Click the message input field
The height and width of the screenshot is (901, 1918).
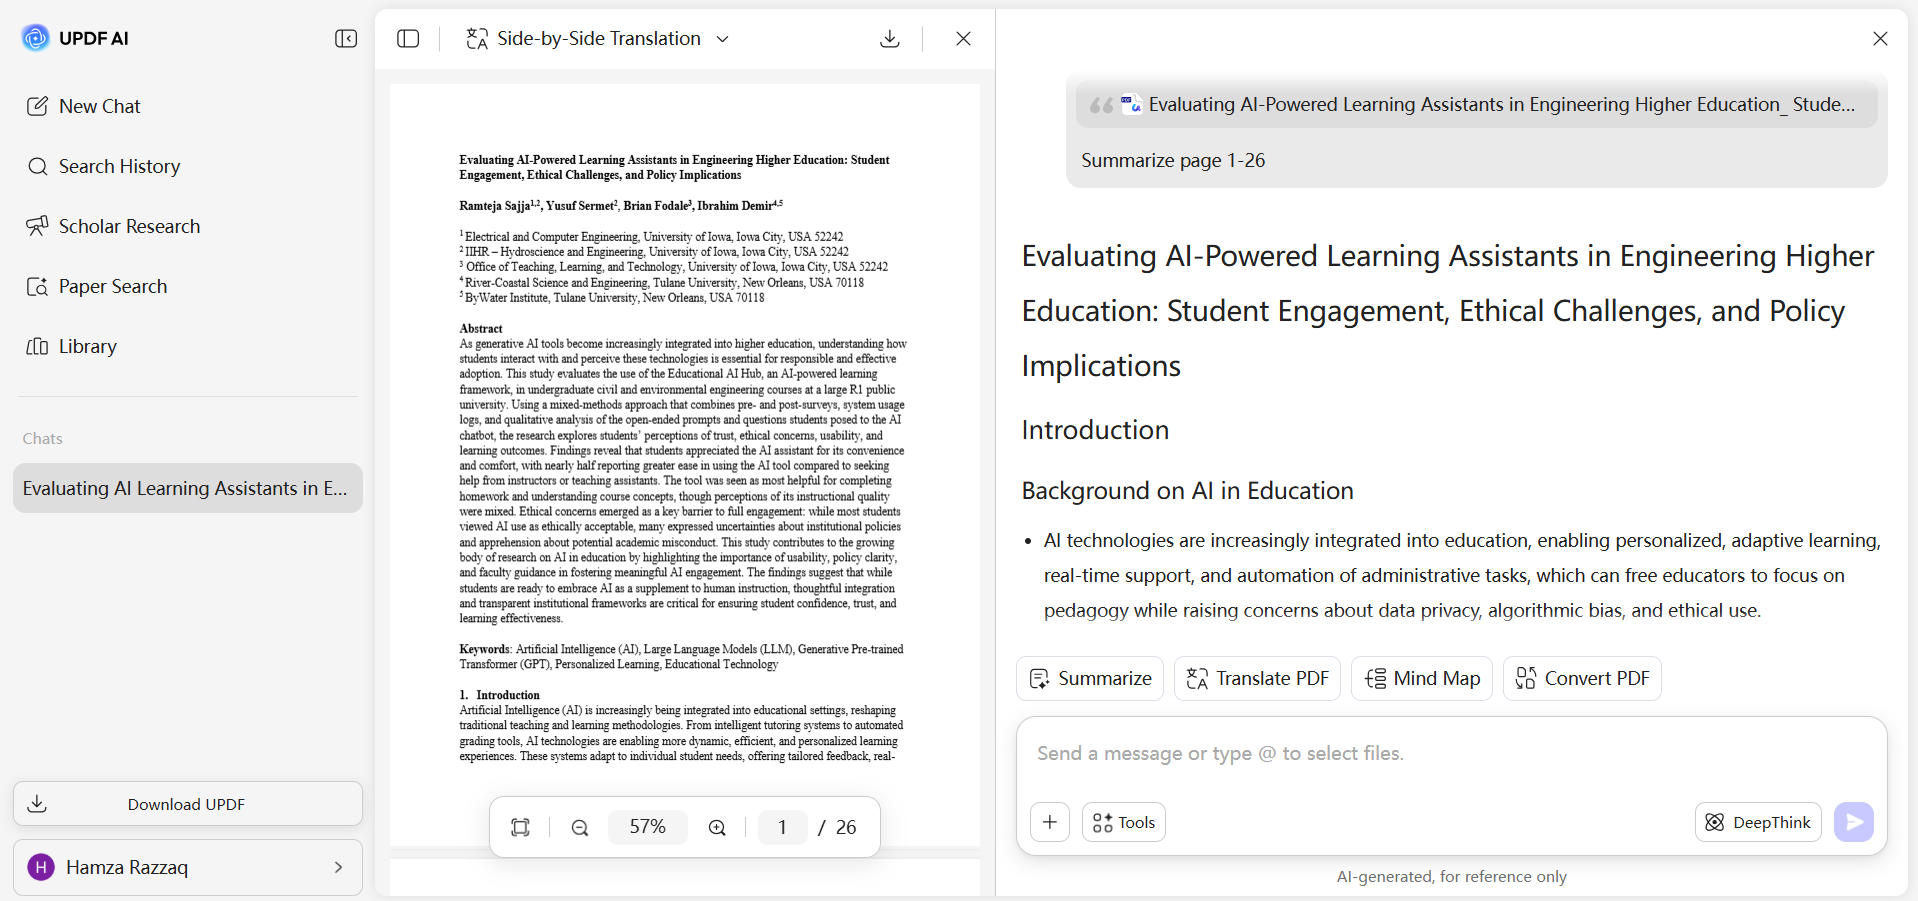click(1451, 753)
